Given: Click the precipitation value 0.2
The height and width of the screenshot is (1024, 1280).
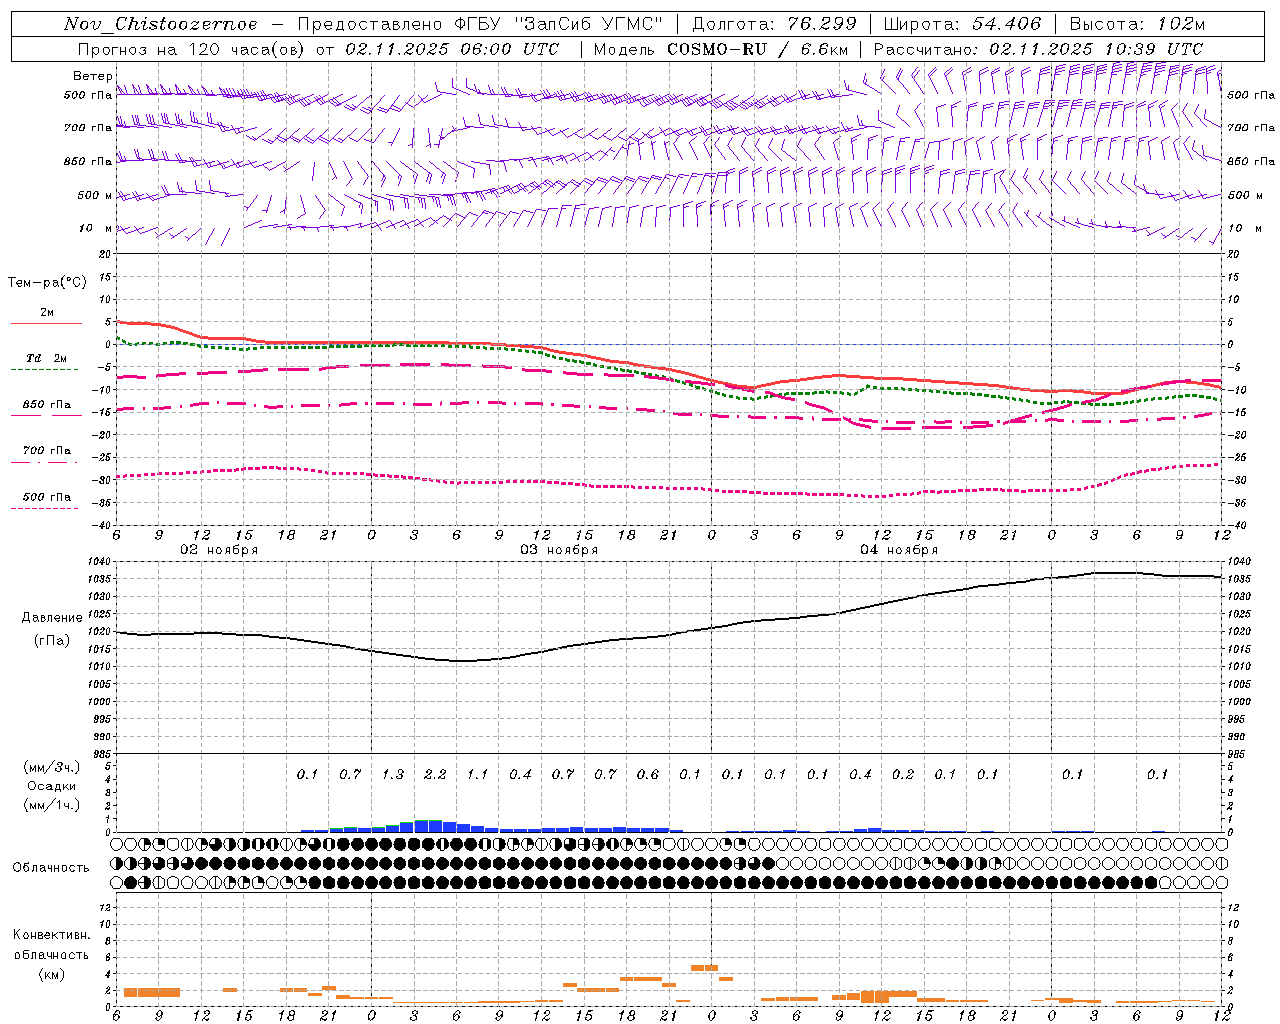Looking at the screenshot, I should pos(903,774).
